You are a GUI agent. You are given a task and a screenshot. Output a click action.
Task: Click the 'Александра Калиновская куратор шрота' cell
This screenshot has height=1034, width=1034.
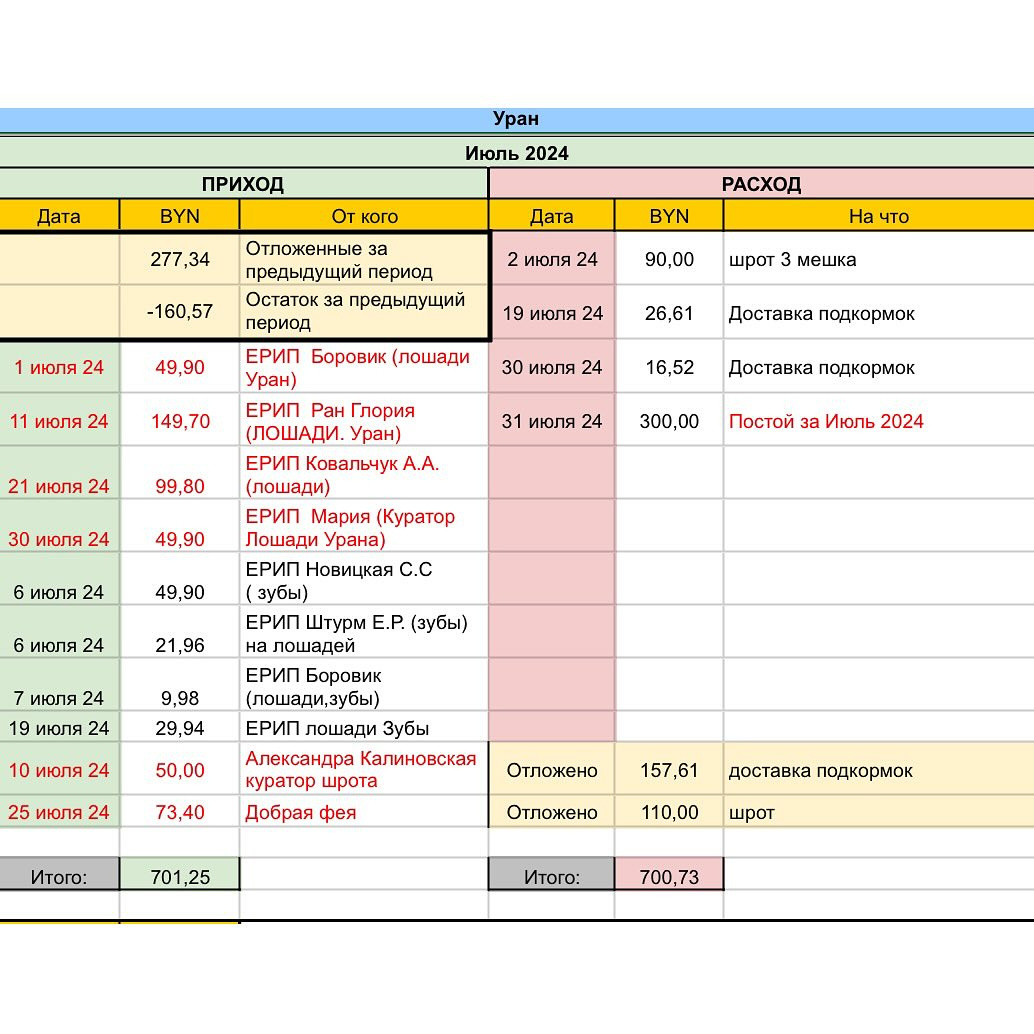coord(364,770)
